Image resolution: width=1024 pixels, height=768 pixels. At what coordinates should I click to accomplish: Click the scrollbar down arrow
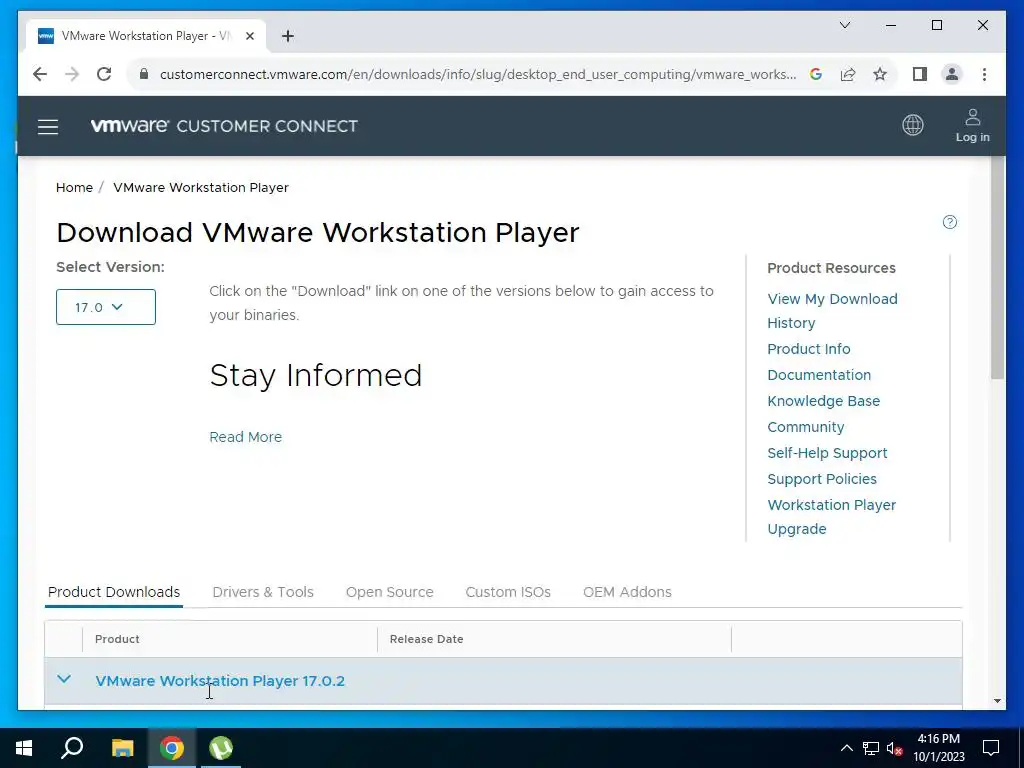(x=997, y=701)
